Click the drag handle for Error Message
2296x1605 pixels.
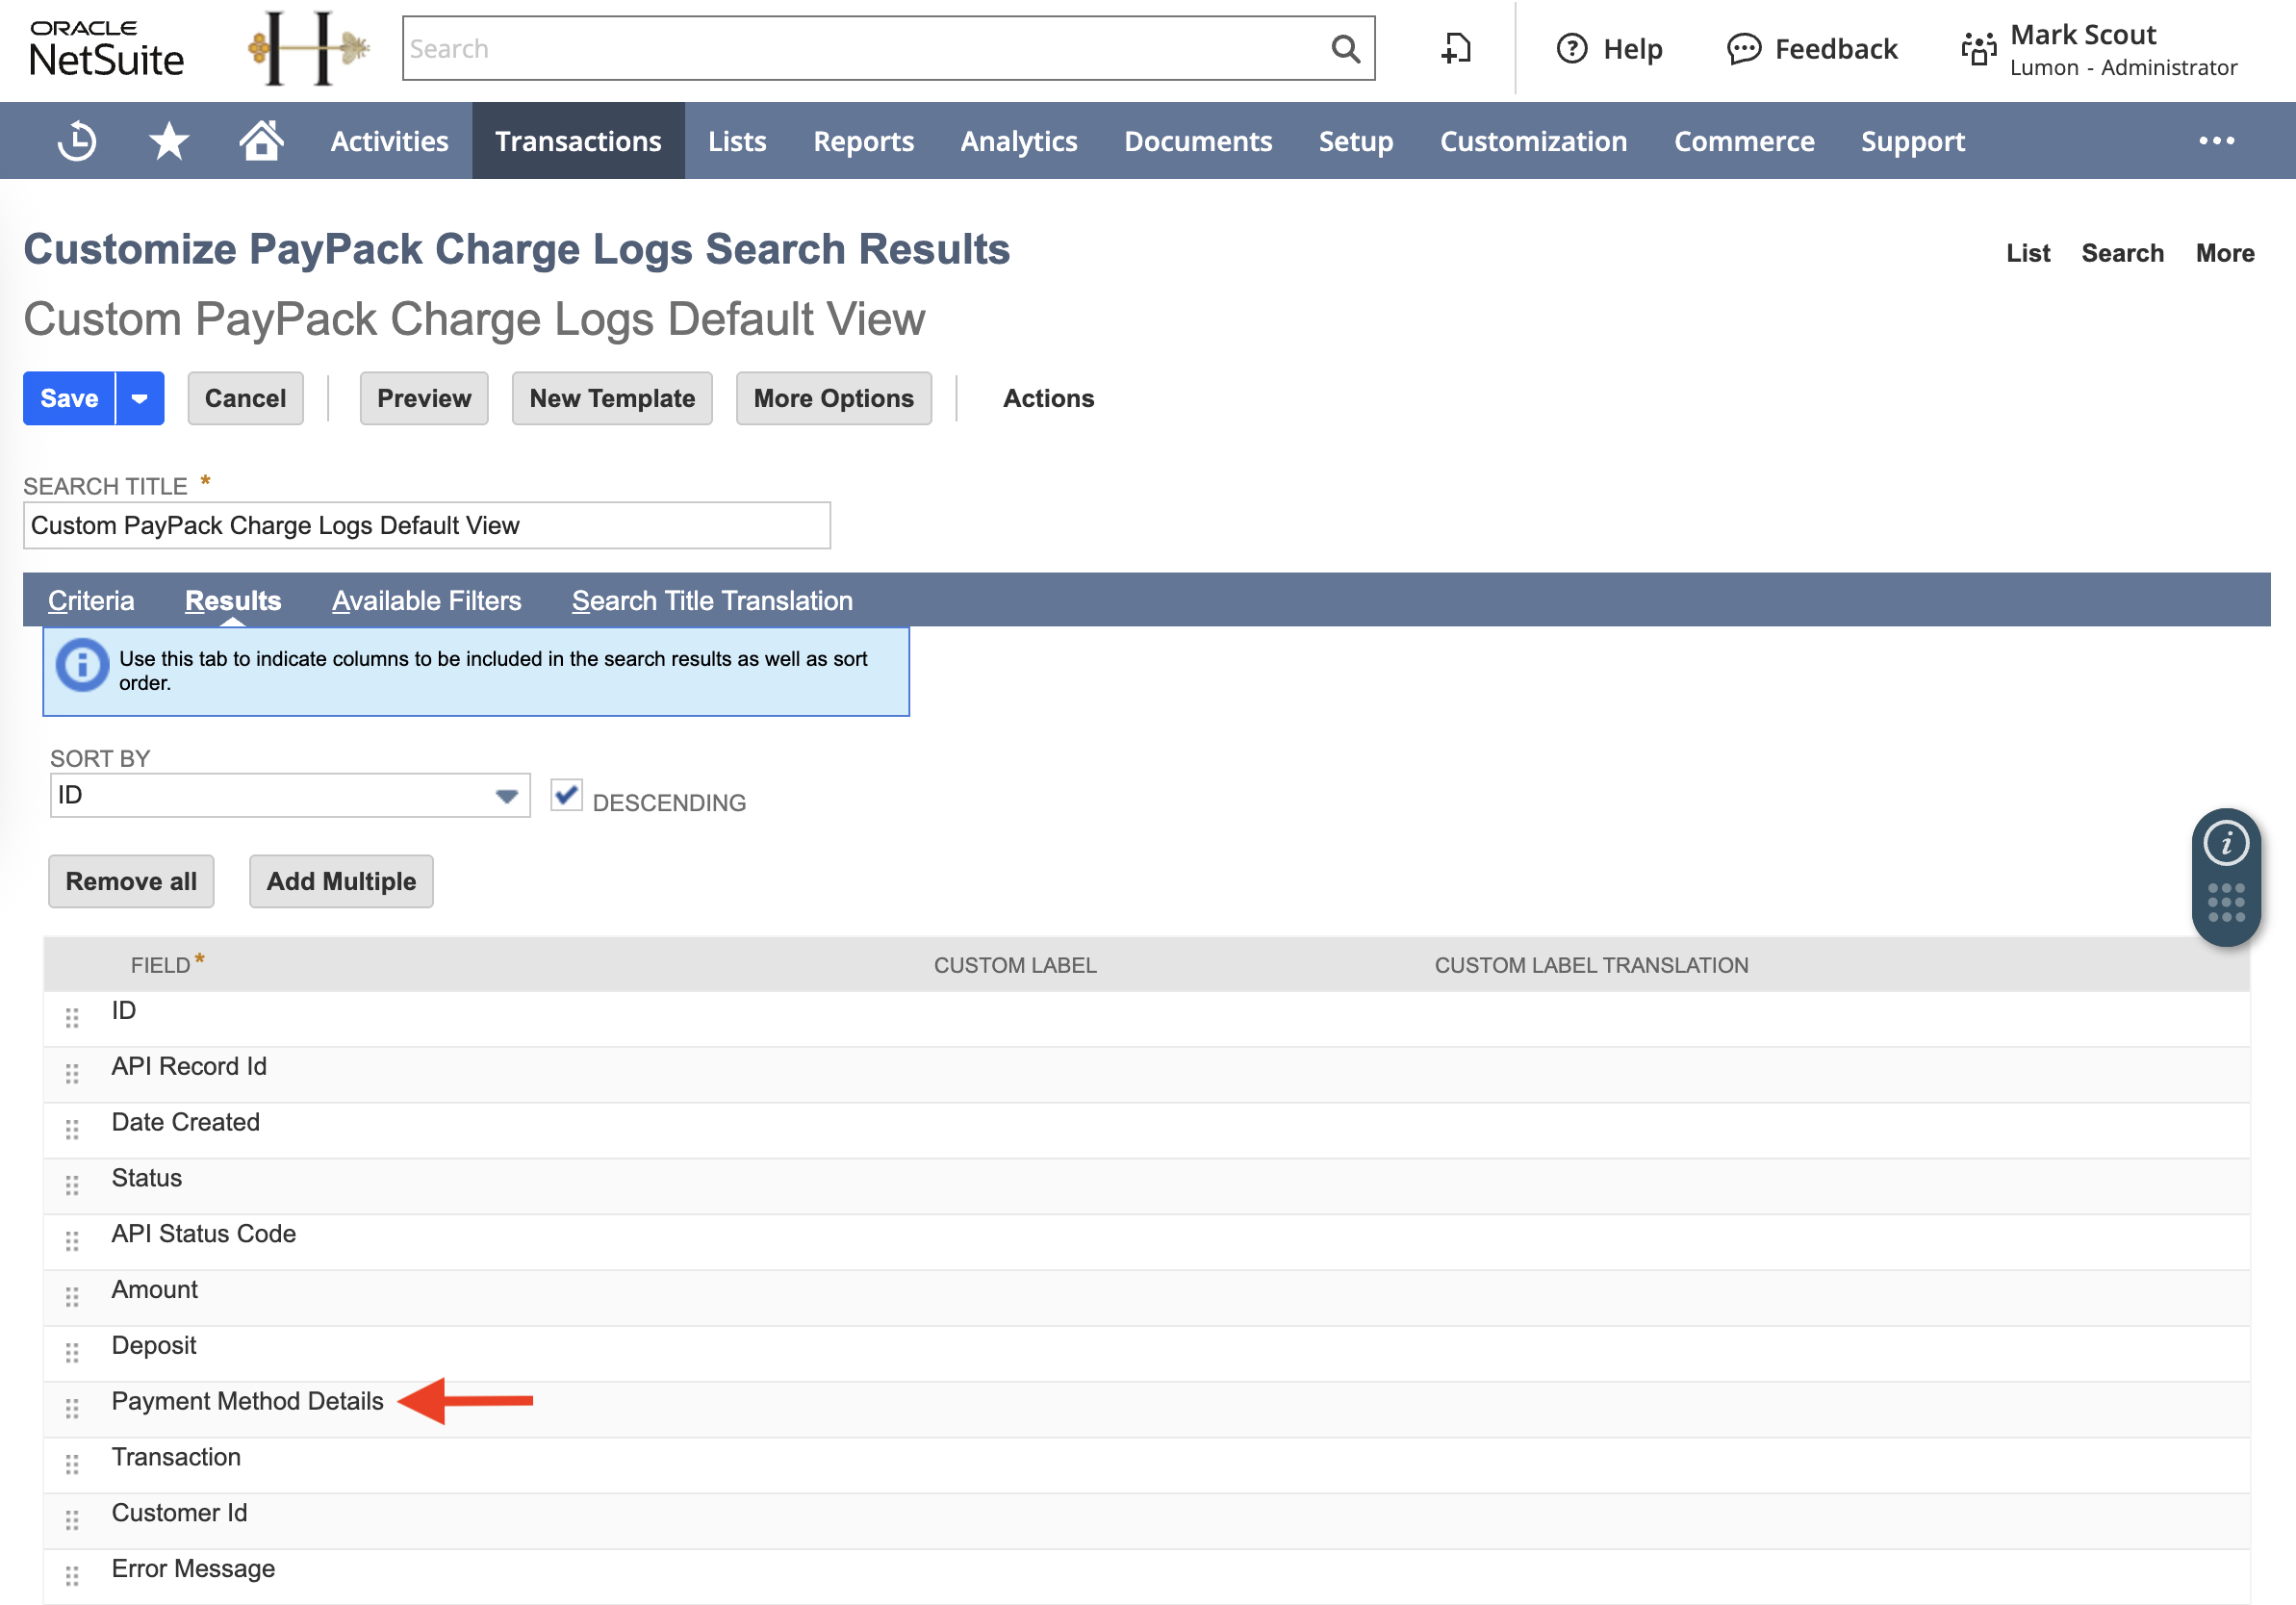[72, 1577]
